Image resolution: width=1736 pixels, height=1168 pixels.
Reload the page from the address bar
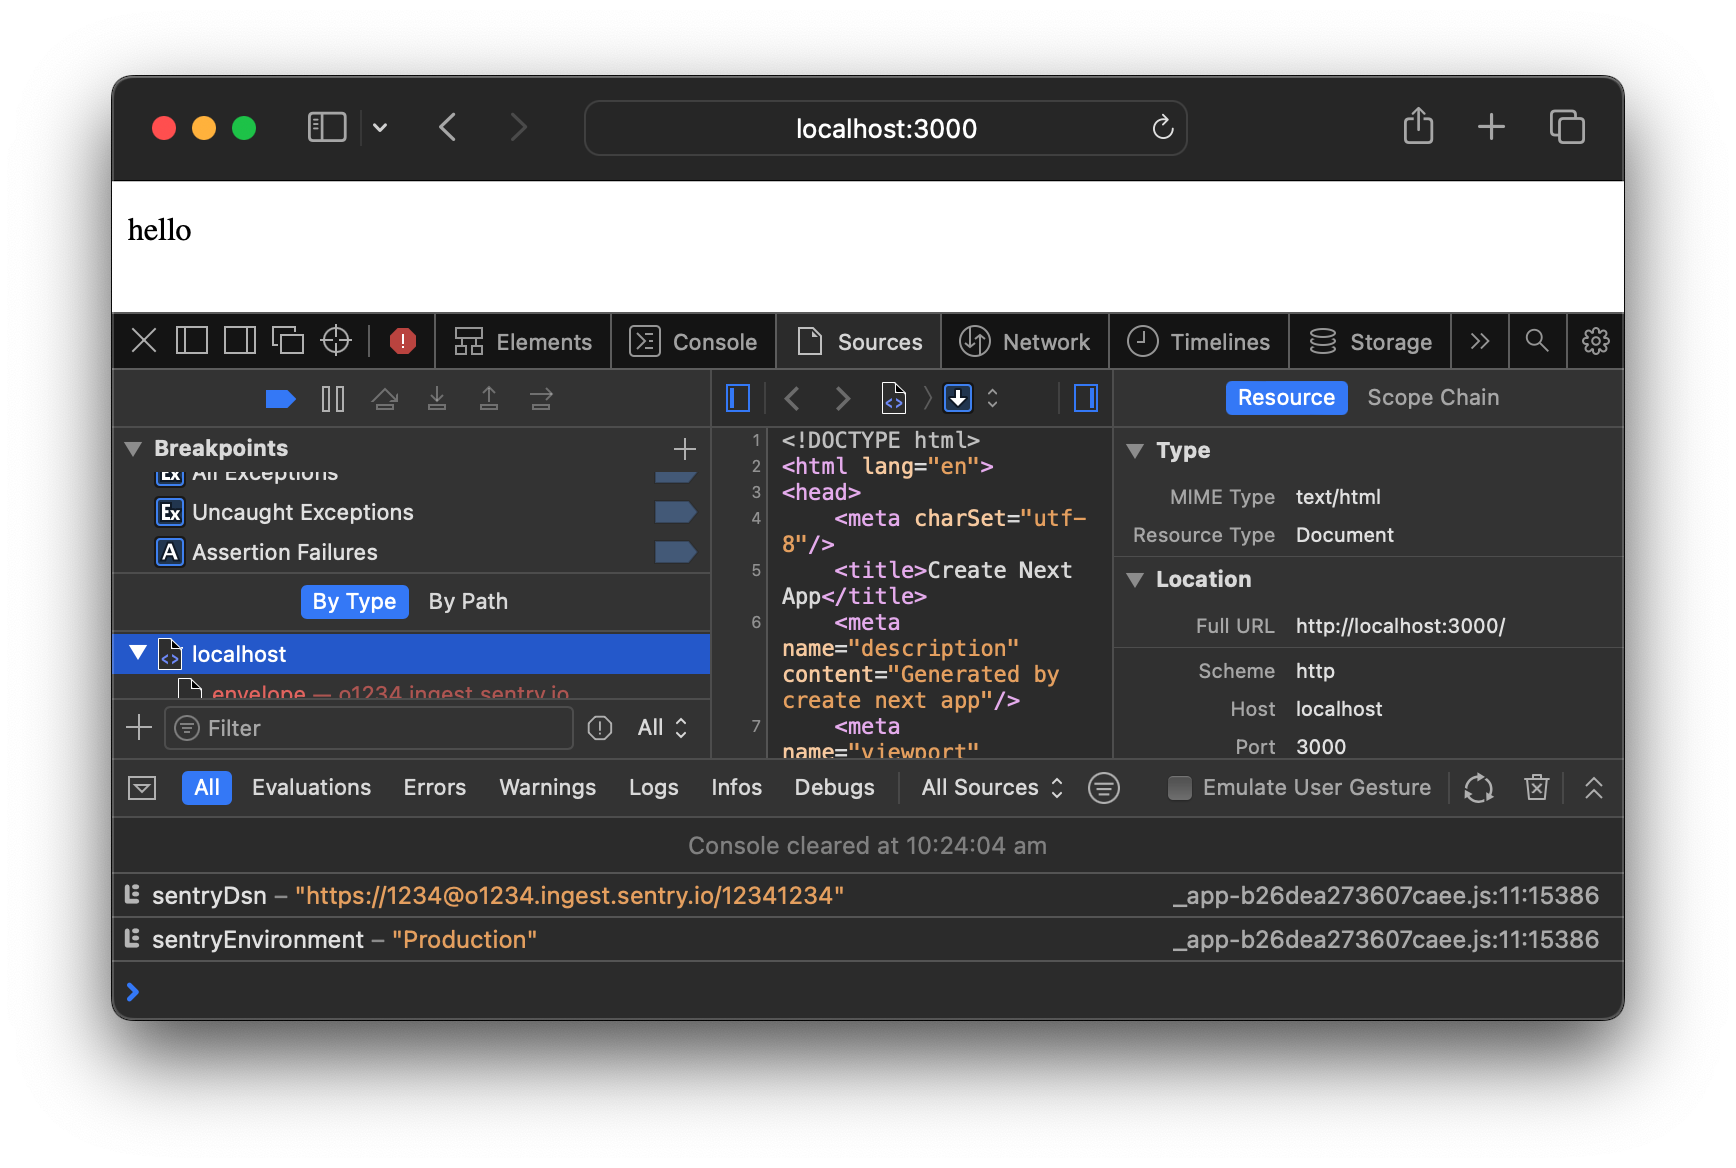click(1161, 128)
